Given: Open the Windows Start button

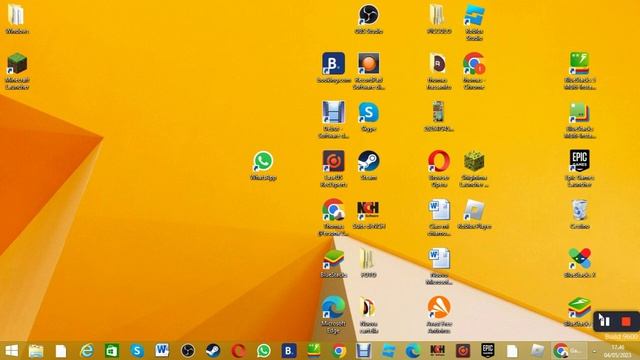Looking at the screenshot, I should [x=11, y=351].
